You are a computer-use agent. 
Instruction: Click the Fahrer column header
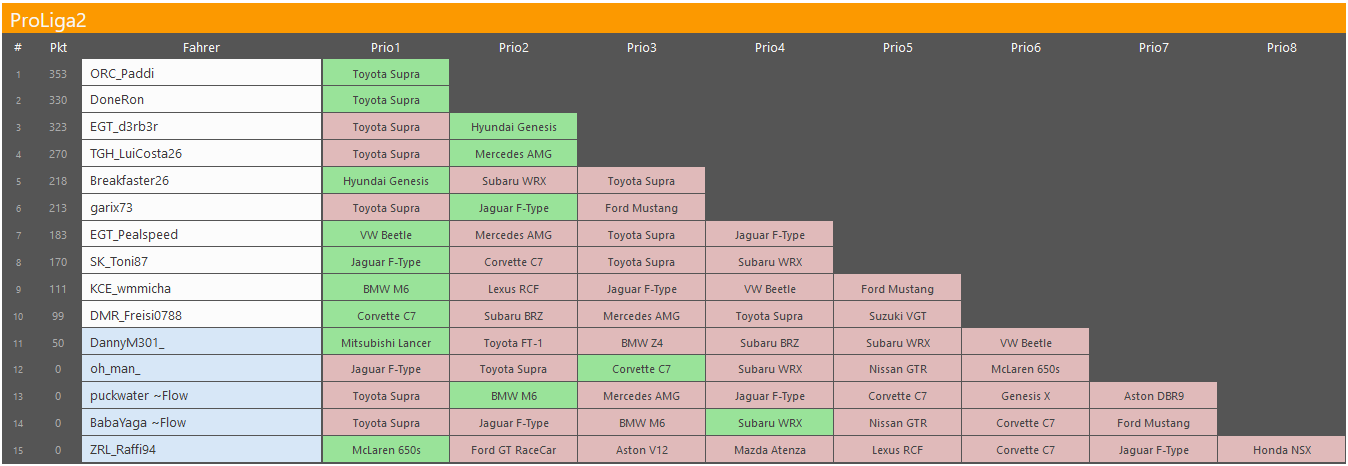(x=201, y=47)
